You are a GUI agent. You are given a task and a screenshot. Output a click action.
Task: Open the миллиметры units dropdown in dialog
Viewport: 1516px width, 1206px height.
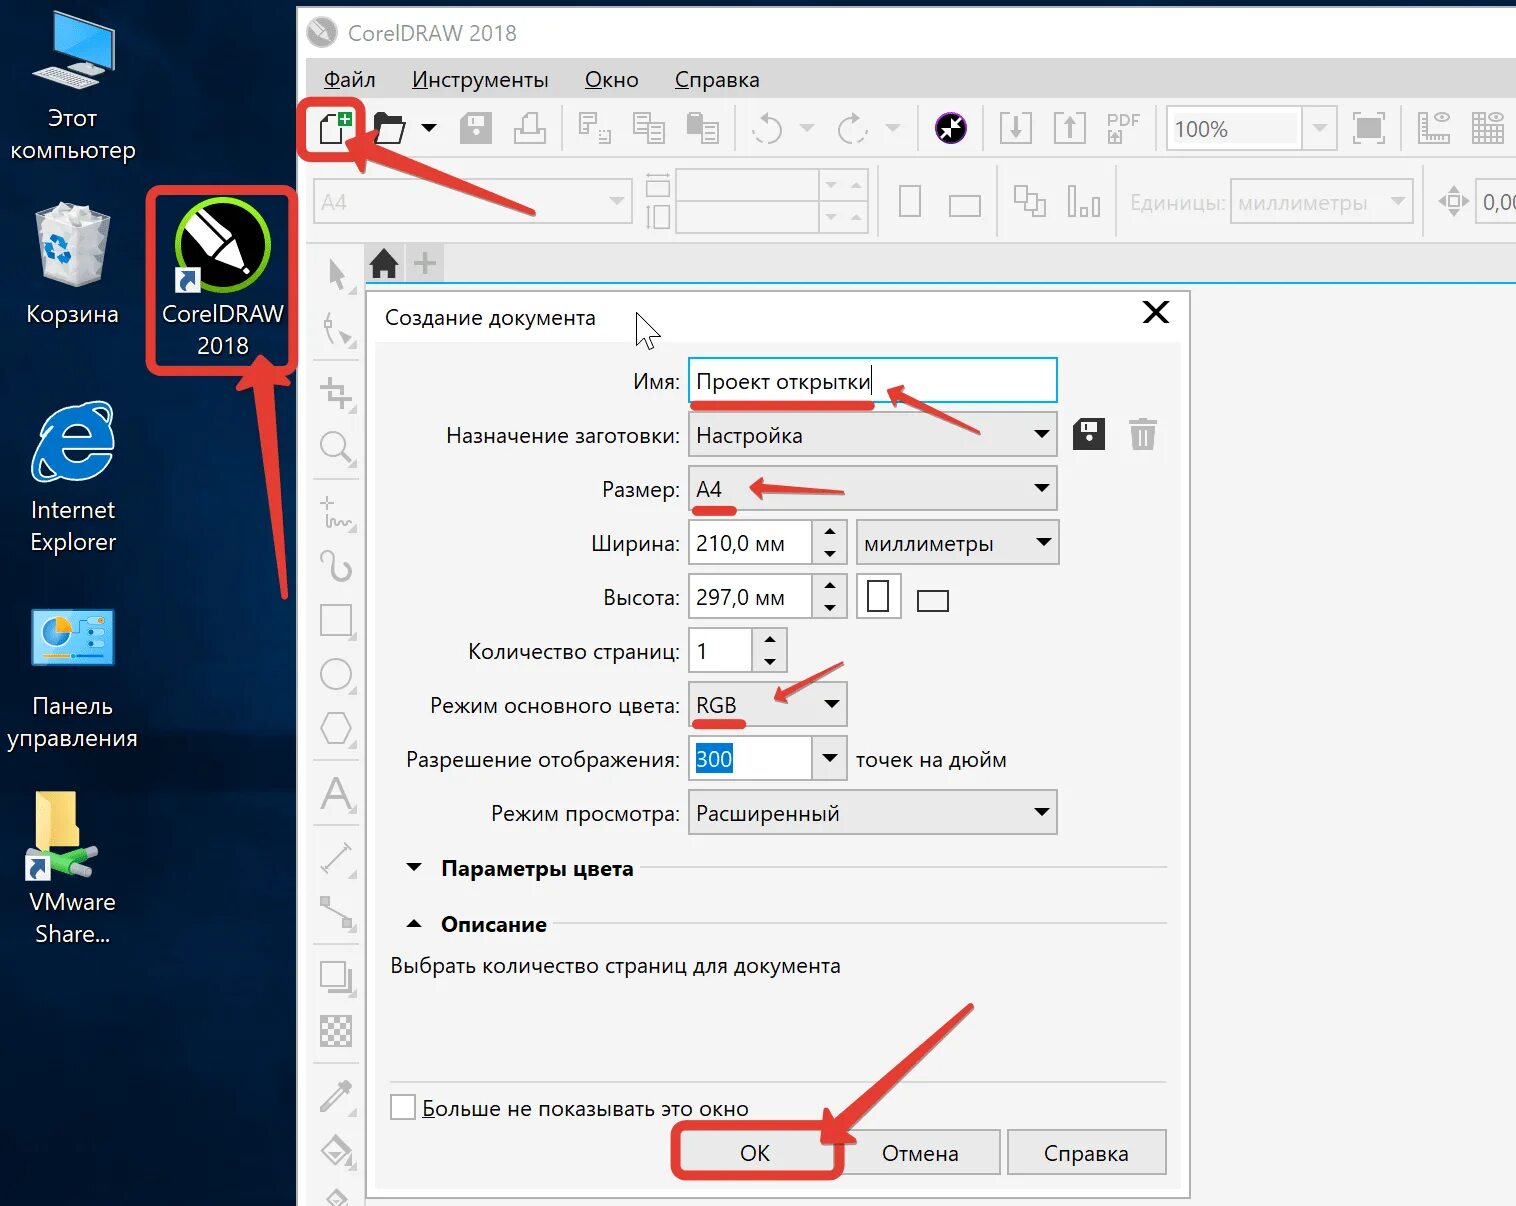point(957,543)
